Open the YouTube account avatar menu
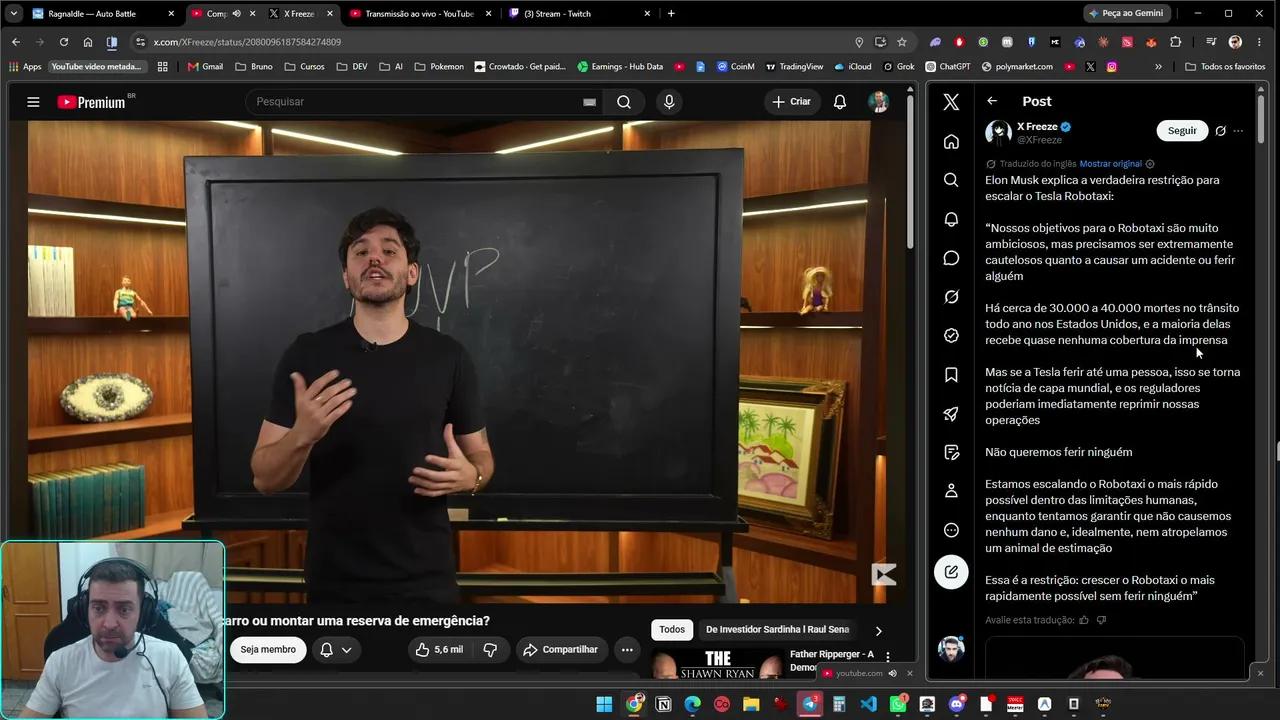The width and height of the screenshot is (1280, 720). (878, 102)
